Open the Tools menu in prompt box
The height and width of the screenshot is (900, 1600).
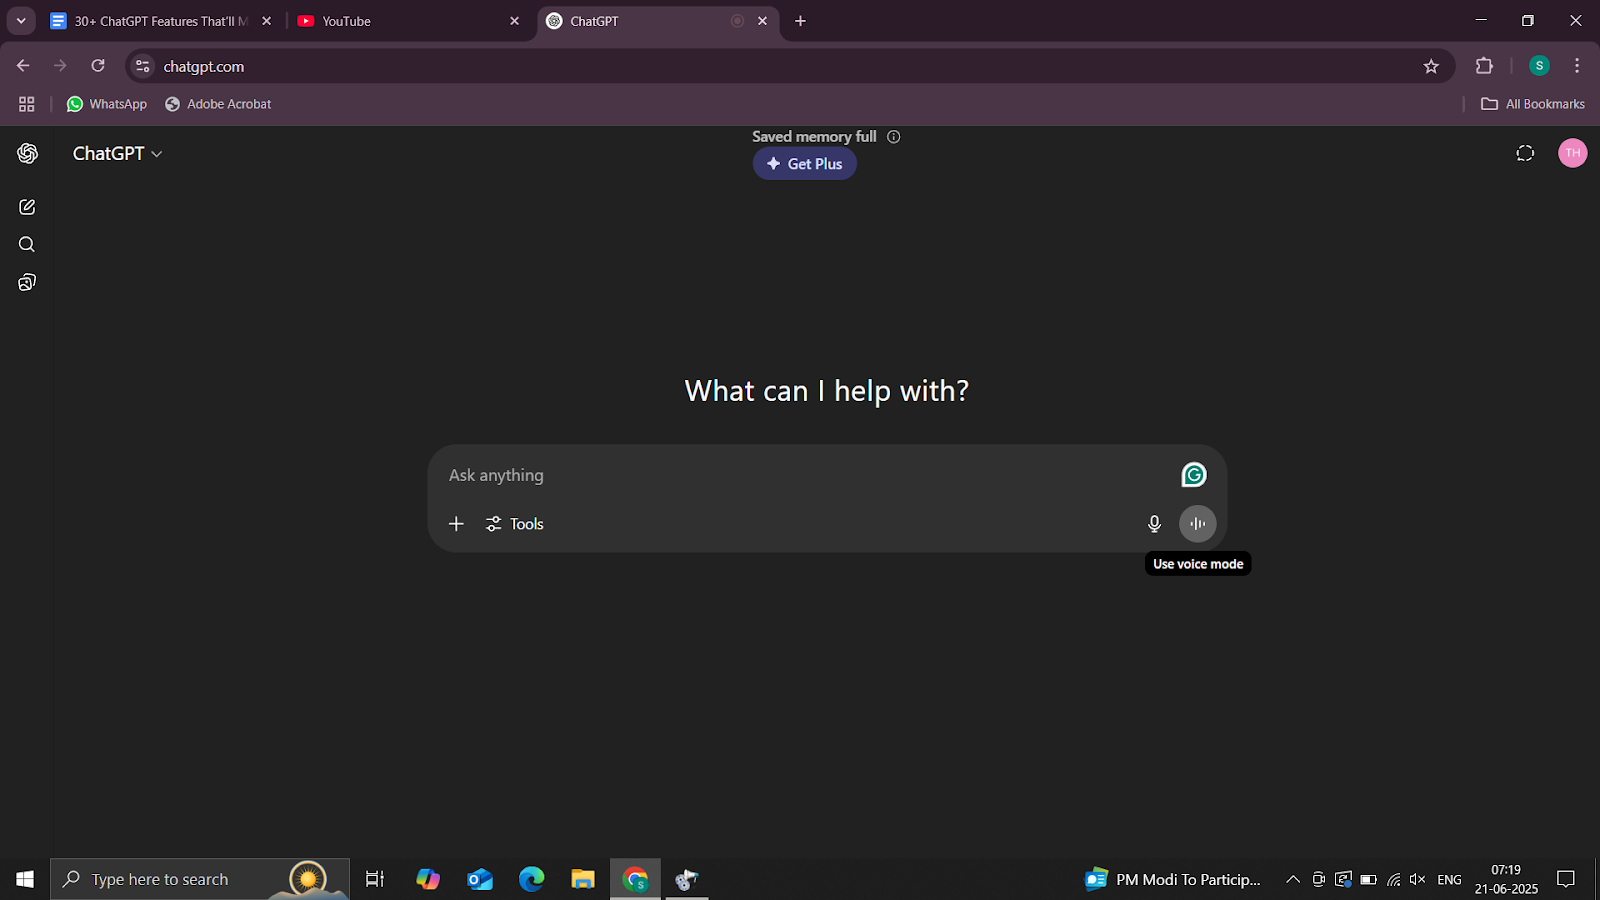click(515, 524)
